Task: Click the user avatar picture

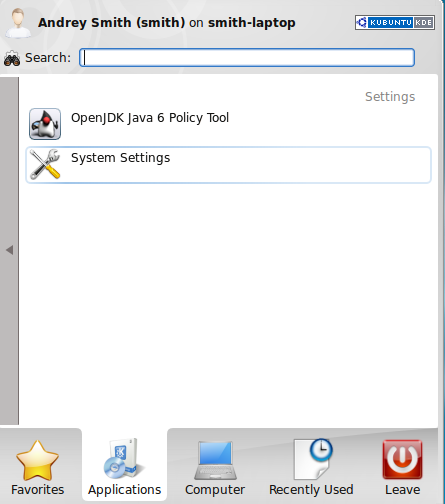Action: tap(18, 23)
